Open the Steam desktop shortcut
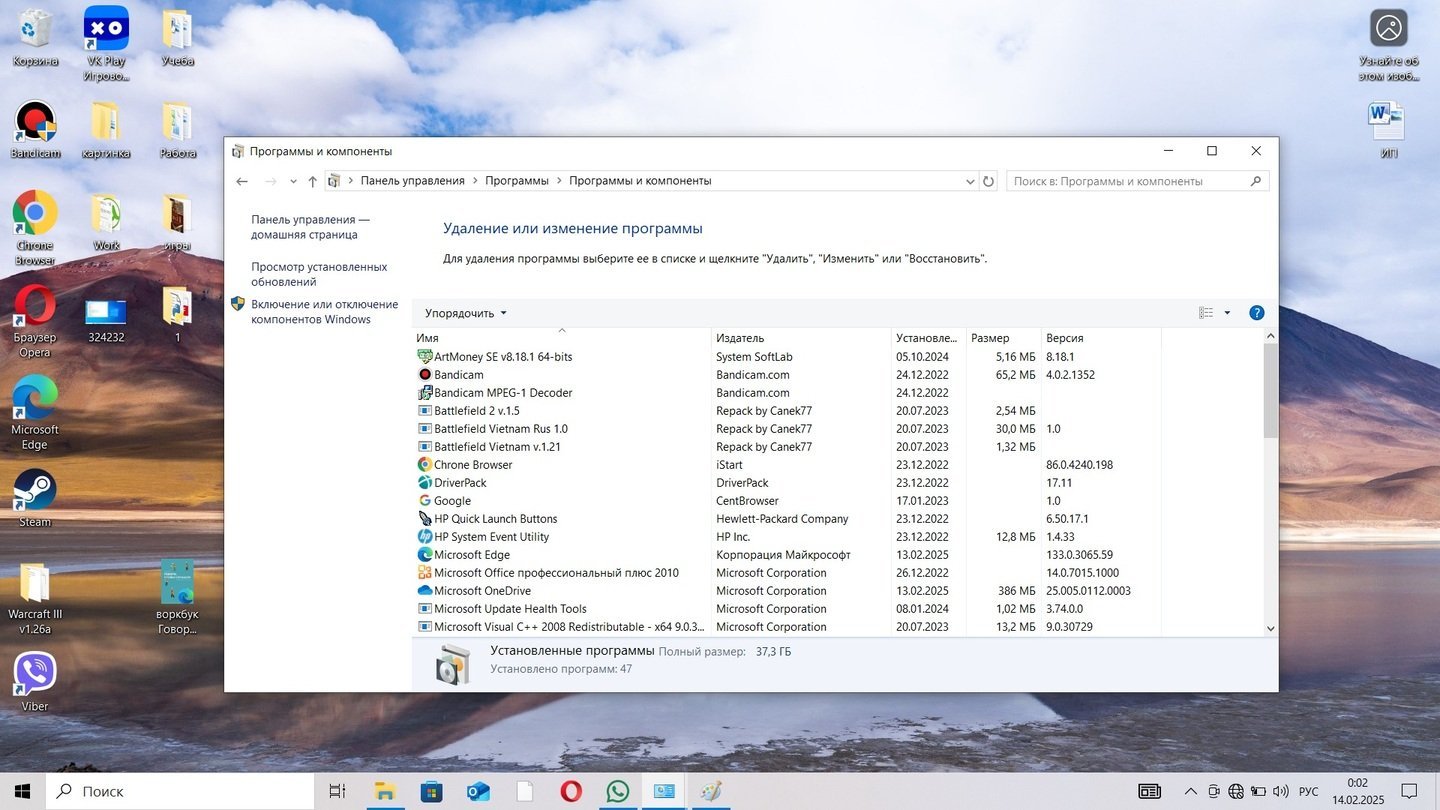 [x=35, y=498]
